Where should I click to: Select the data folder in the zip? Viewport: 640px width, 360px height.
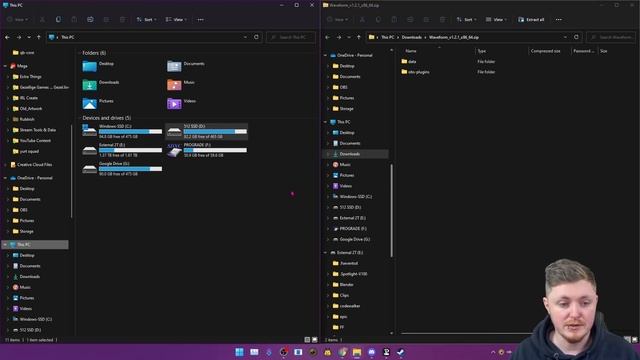[x=409, y=61]
